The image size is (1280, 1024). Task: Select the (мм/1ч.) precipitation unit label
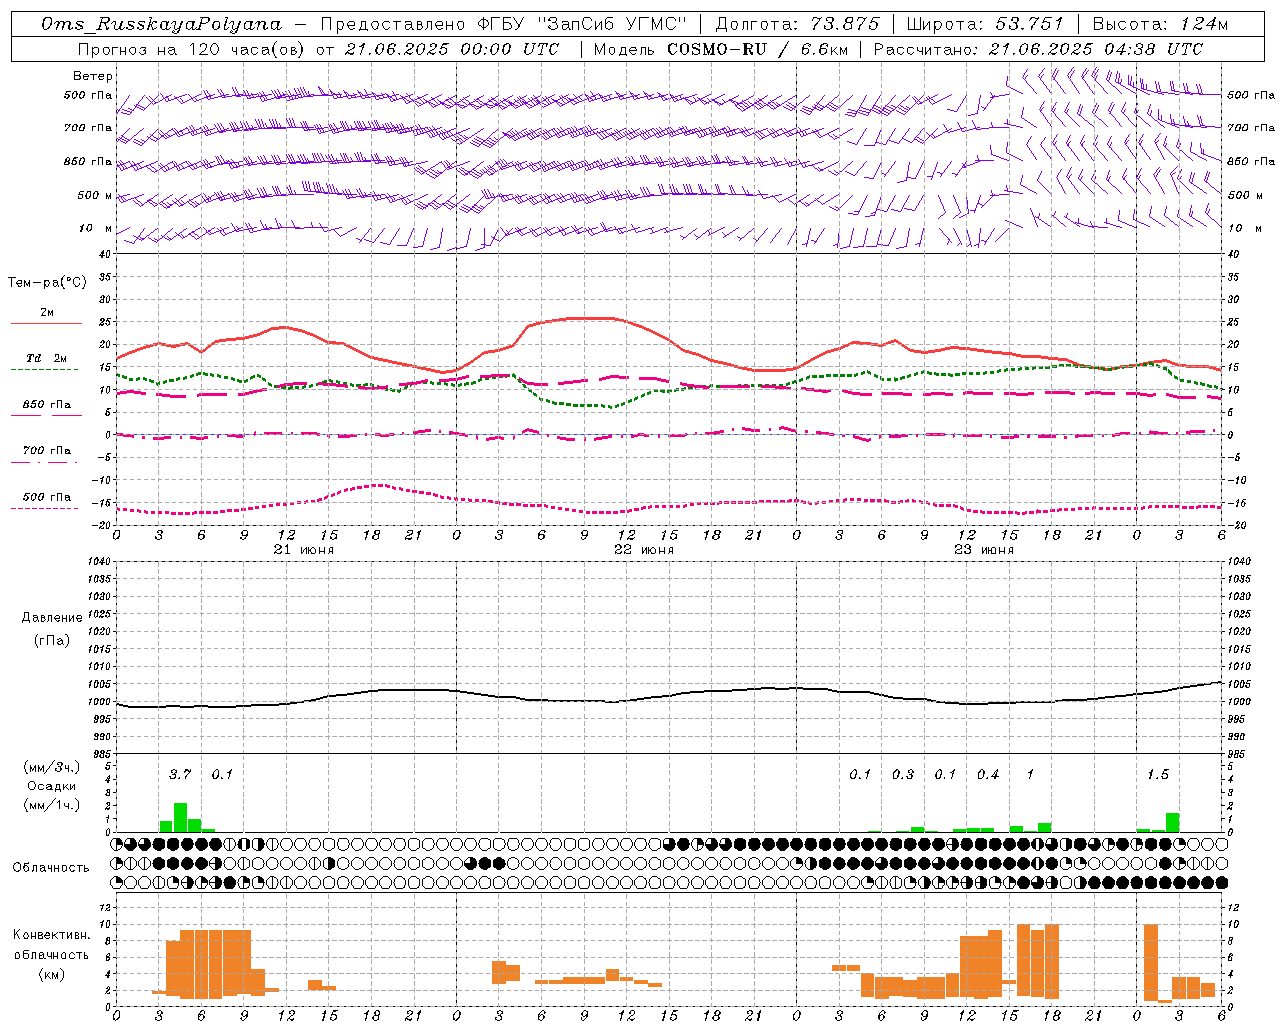pyautogui.click(x=52, y=805)
